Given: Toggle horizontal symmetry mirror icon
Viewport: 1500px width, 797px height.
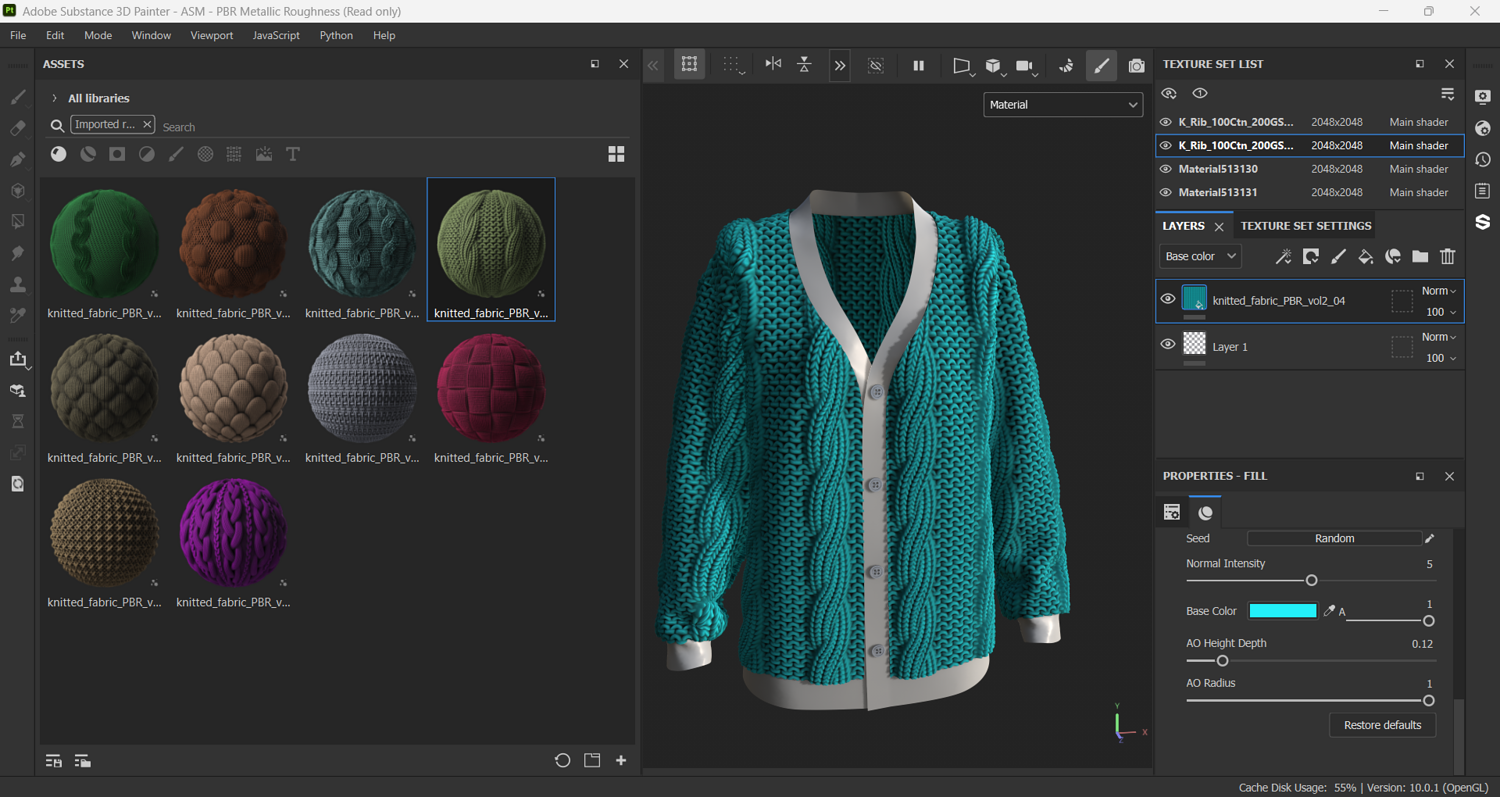Looking at the screenshot, I should 773,64.
